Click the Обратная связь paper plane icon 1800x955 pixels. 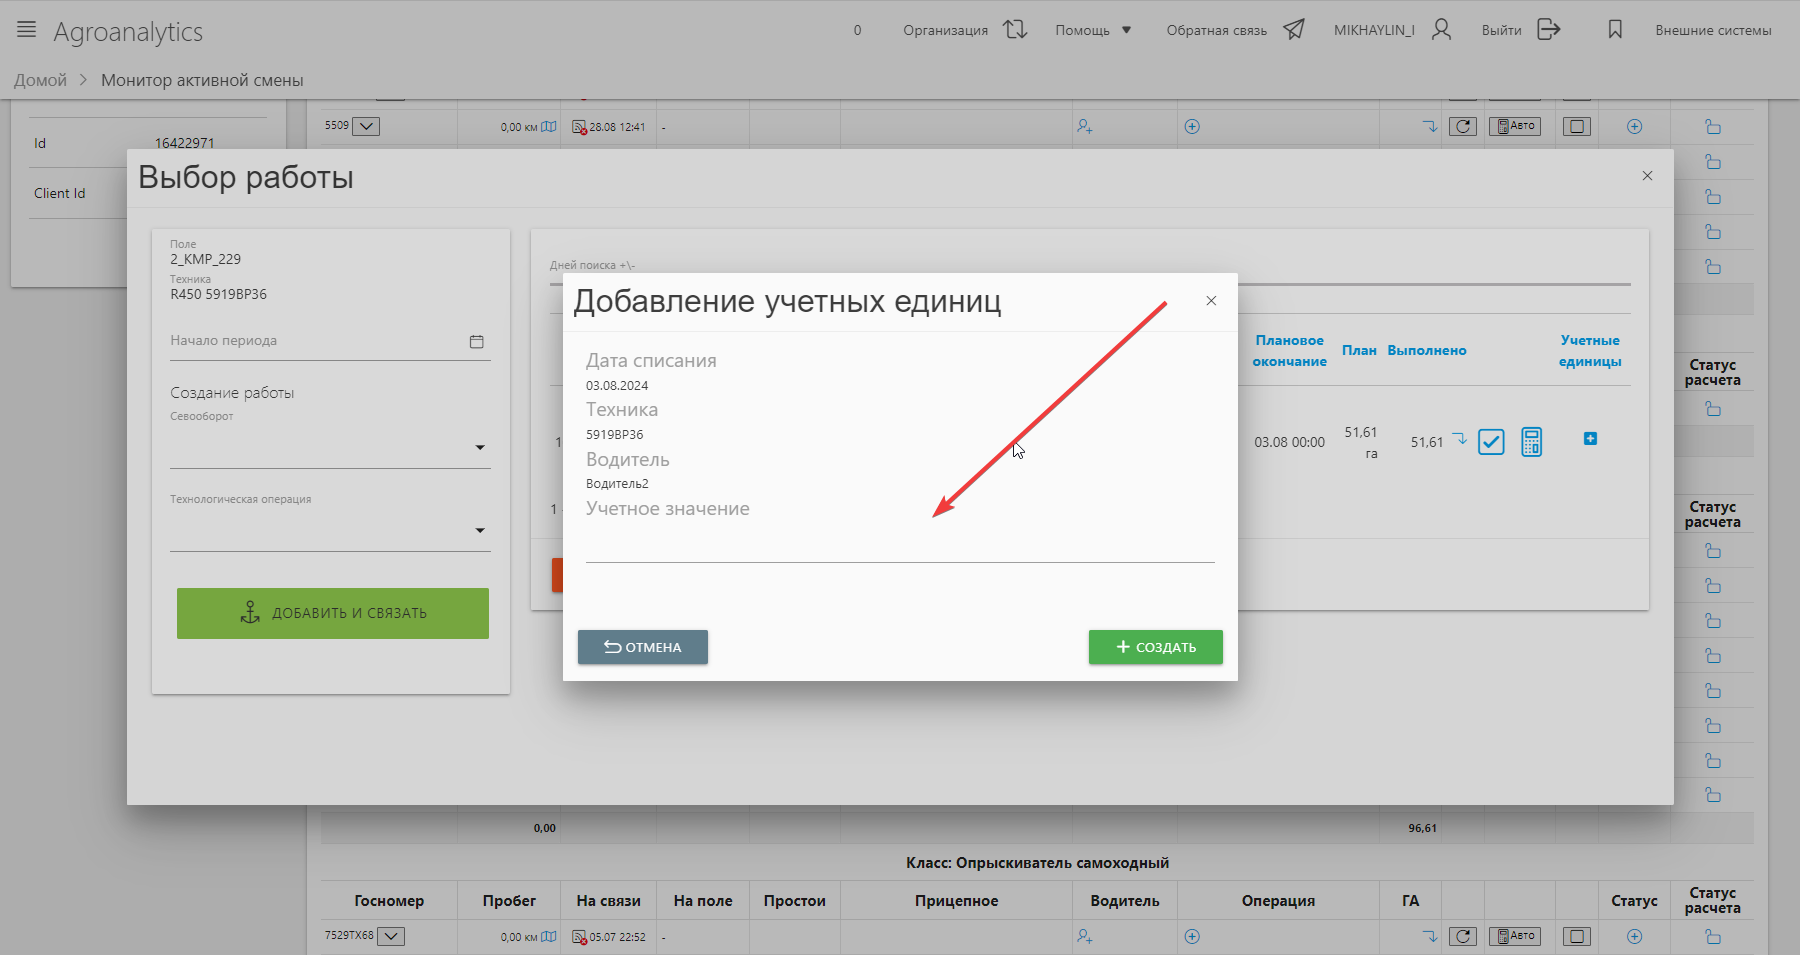1294,30
